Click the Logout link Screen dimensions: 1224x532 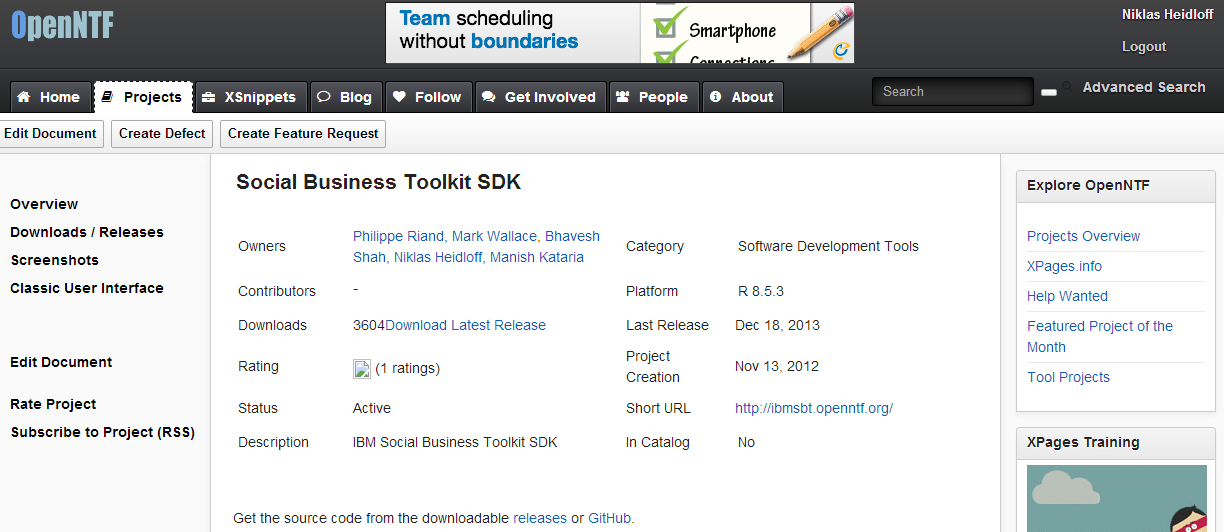[1144, 46]
